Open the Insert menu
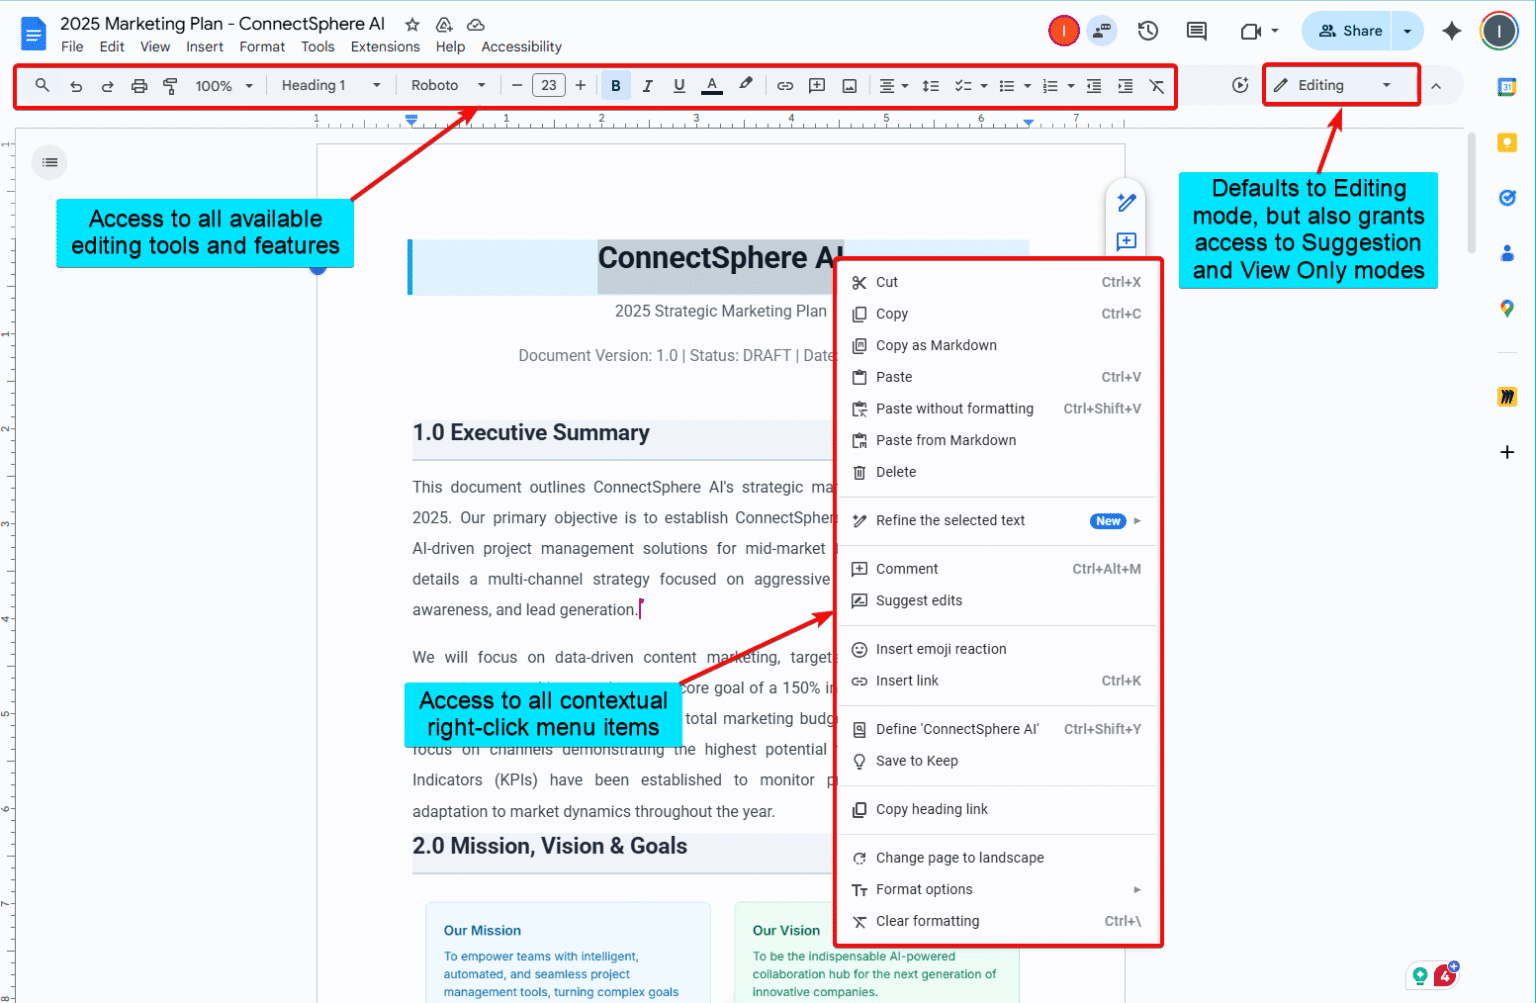1536x1003 pixels. coord(205,46)
